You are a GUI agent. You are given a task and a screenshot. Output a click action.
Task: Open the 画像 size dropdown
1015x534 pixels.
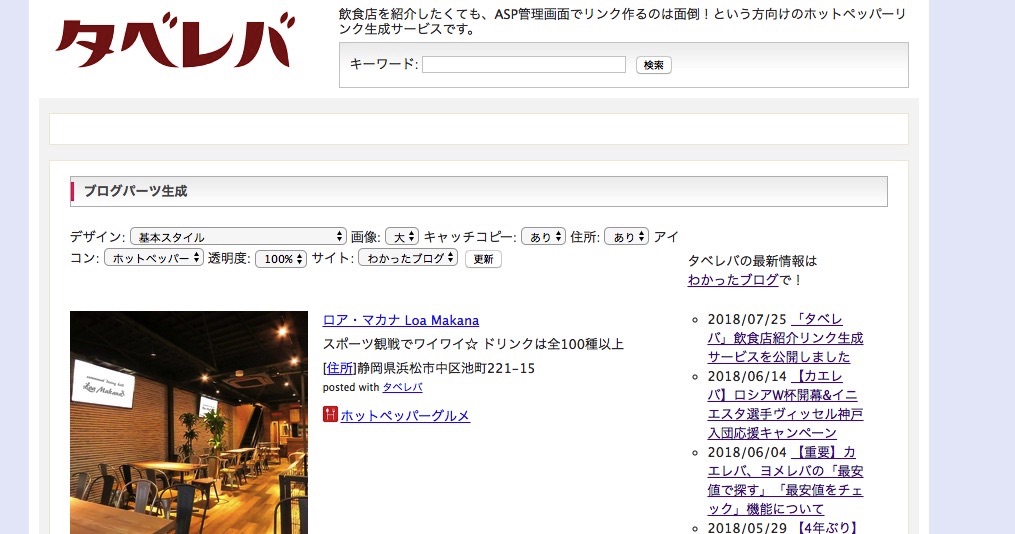click(401, 237)
